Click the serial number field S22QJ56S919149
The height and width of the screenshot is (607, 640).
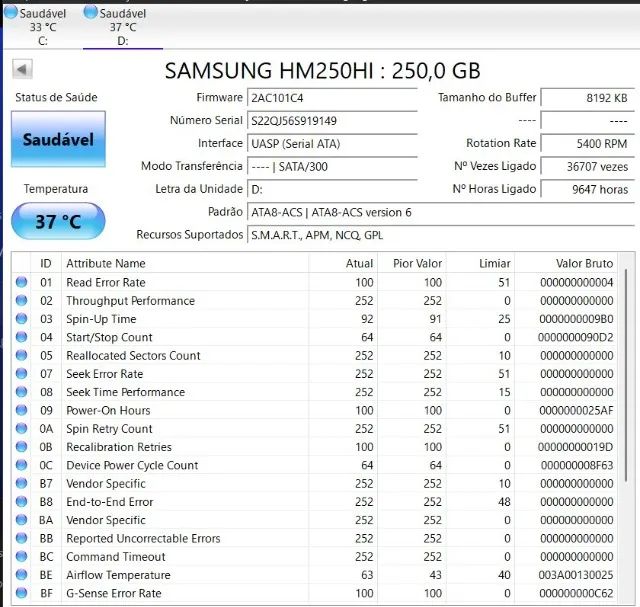[332, 121]
